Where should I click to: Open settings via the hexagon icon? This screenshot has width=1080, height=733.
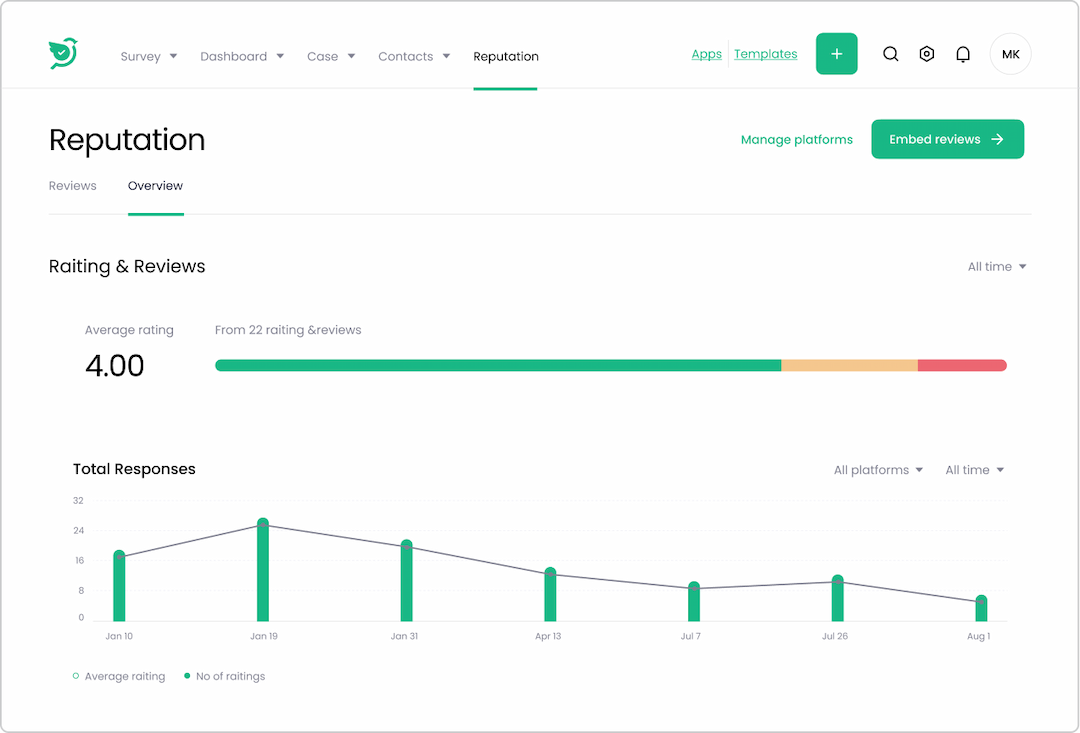click(x=927, y=55)
